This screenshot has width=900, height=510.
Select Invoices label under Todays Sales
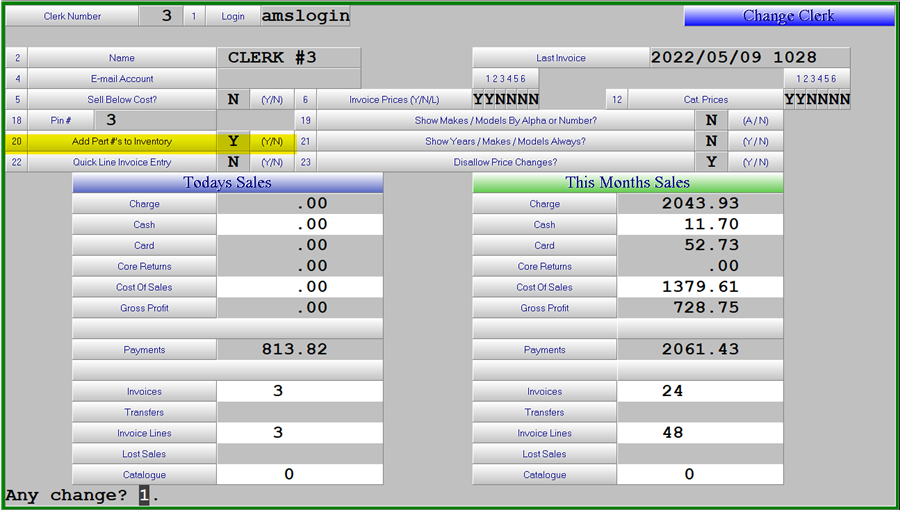click(x=144, y=391)
